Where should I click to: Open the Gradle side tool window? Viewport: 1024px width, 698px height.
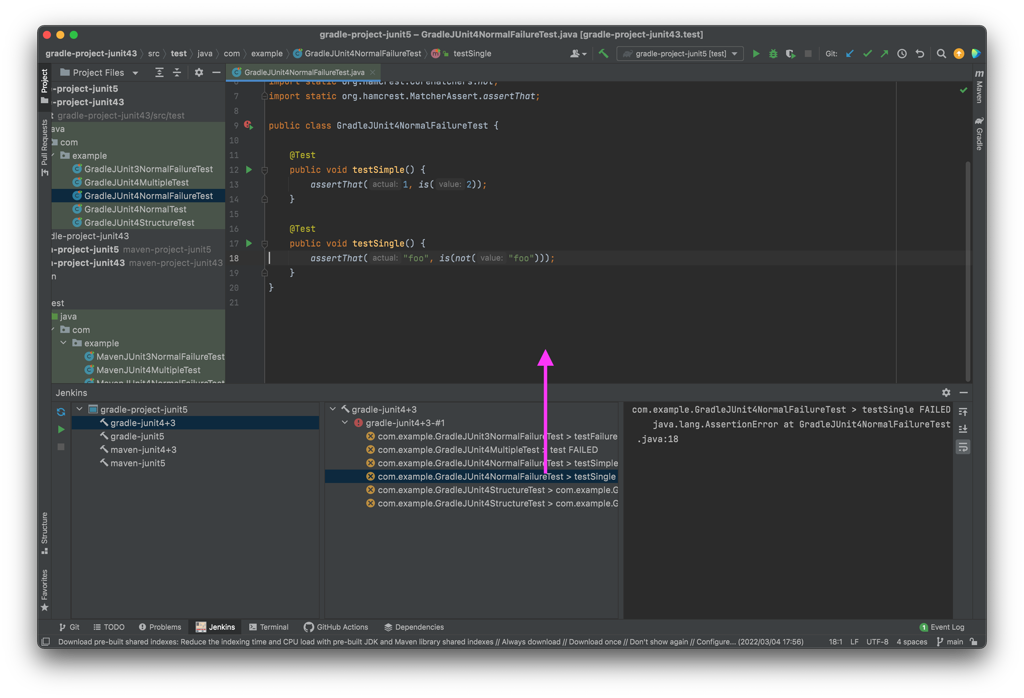point(979,134)
